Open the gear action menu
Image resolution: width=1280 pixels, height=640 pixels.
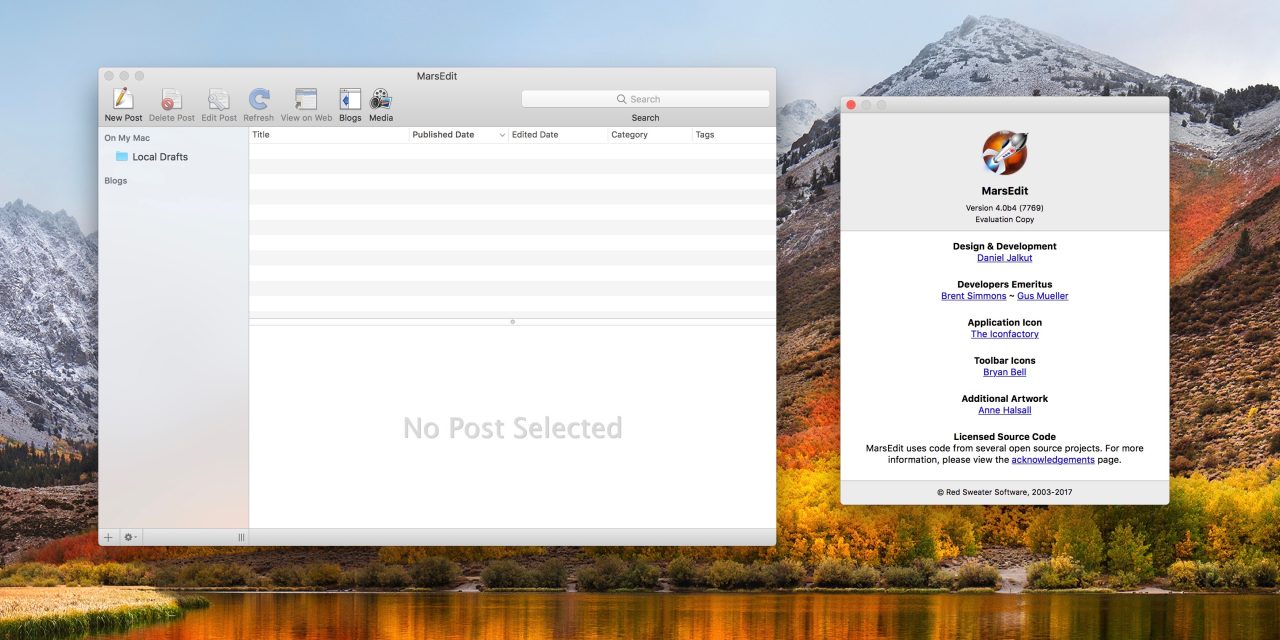pos(129,537)
